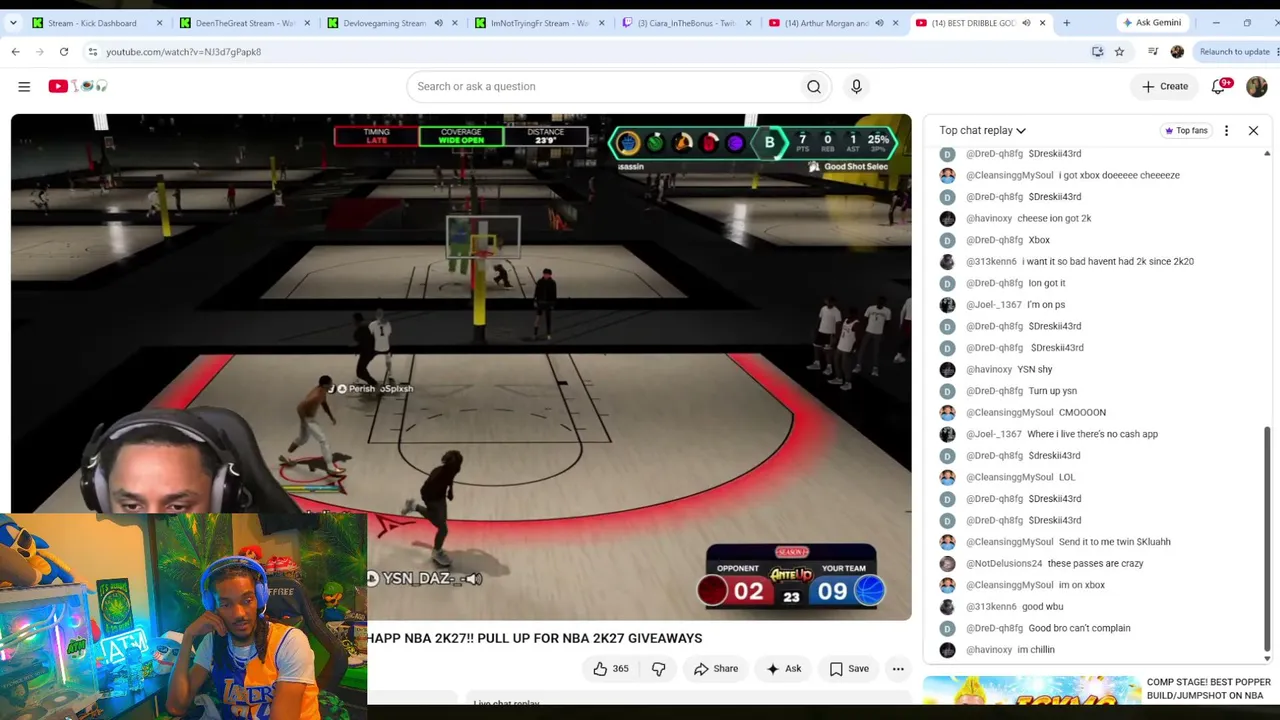Toggle the Top fans chat filter

1185,130
